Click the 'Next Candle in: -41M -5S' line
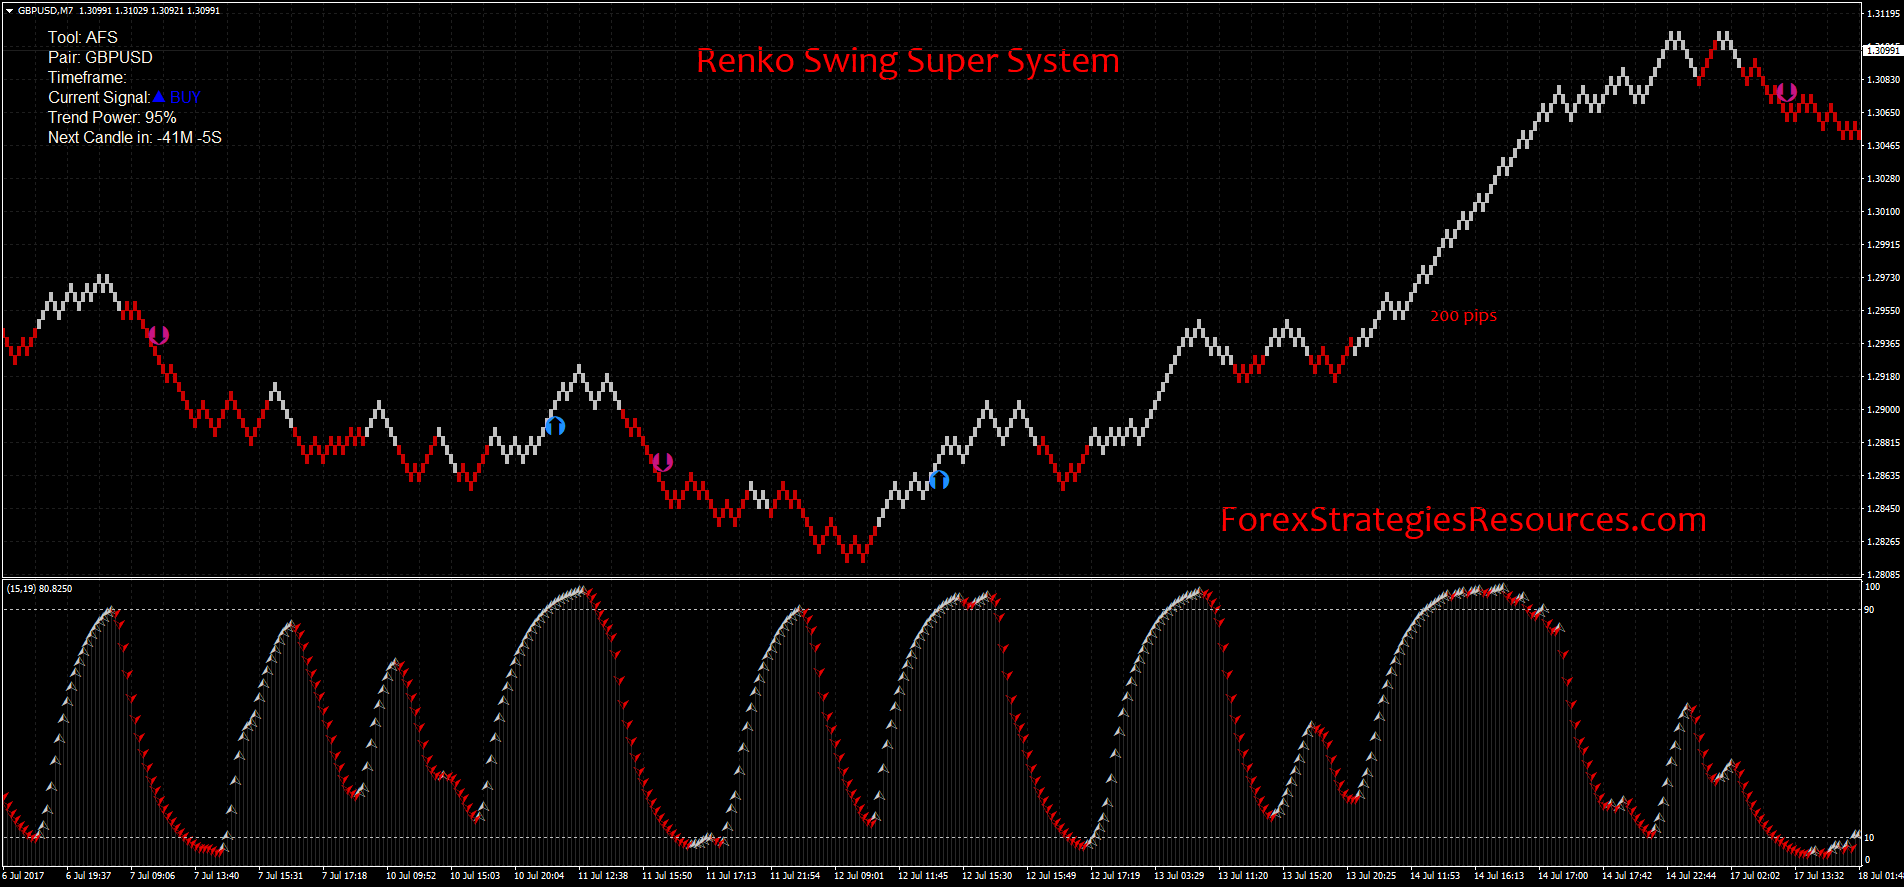Viewport: 1904px width, 887px height. point(135,137)
